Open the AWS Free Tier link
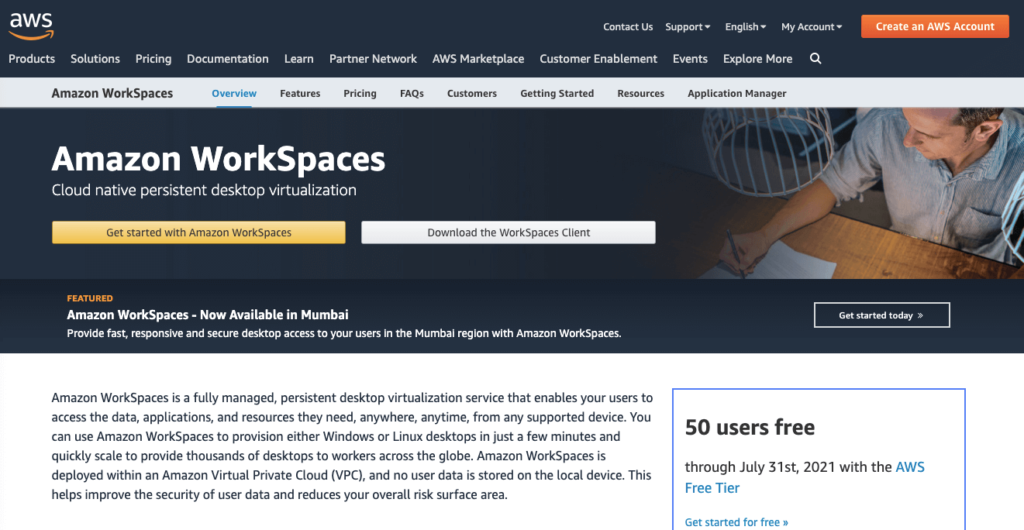Image resolution: width=1024 pixels, height=530 pixels. (x=805, y=477)
